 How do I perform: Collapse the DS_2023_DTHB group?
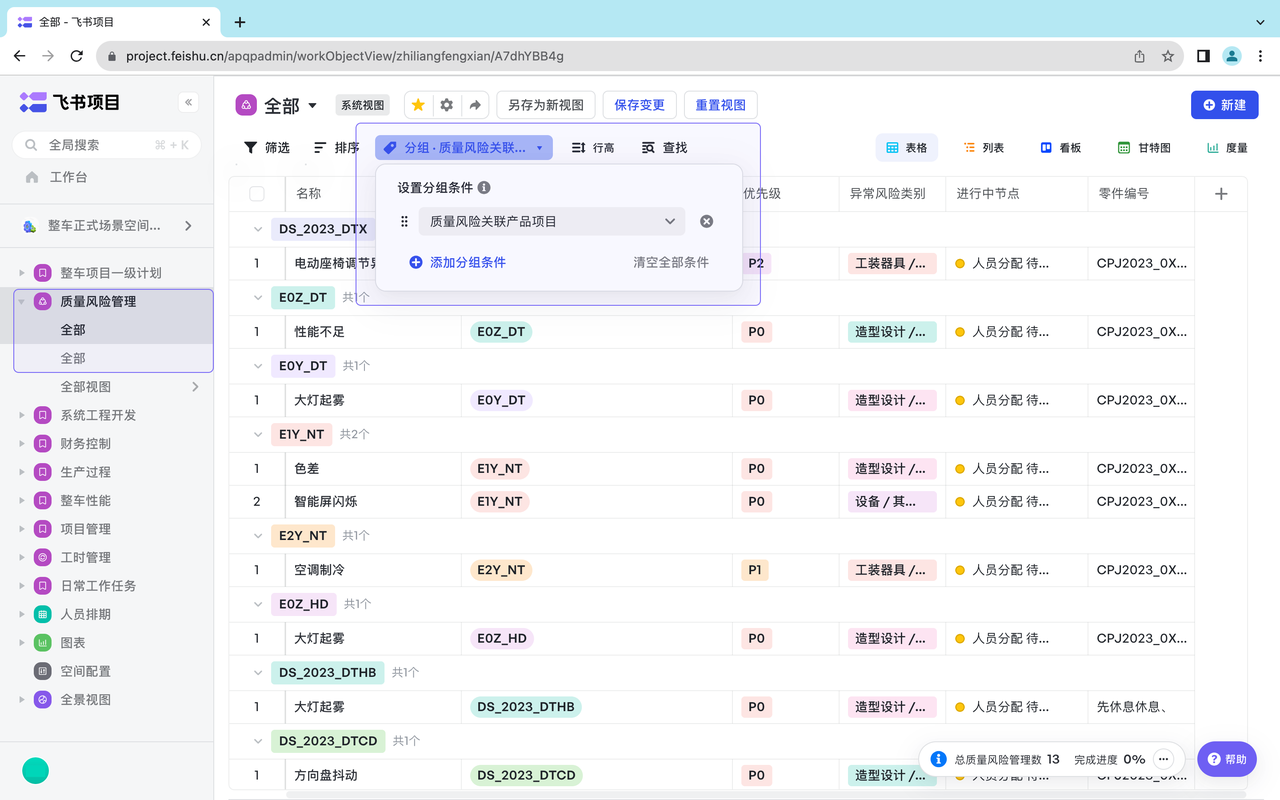pyautogui.click(x=258, y=673)
